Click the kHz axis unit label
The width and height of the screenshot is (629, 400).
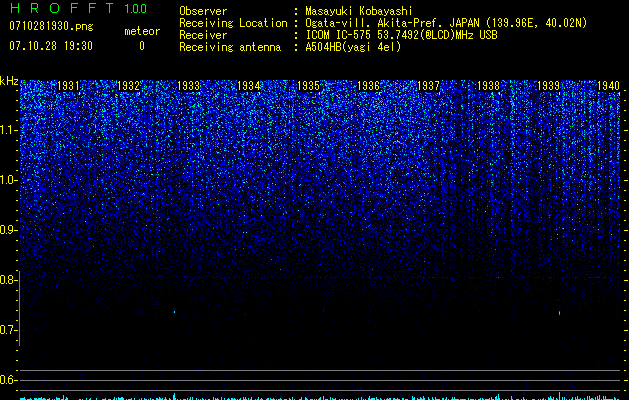click(9, 81)
